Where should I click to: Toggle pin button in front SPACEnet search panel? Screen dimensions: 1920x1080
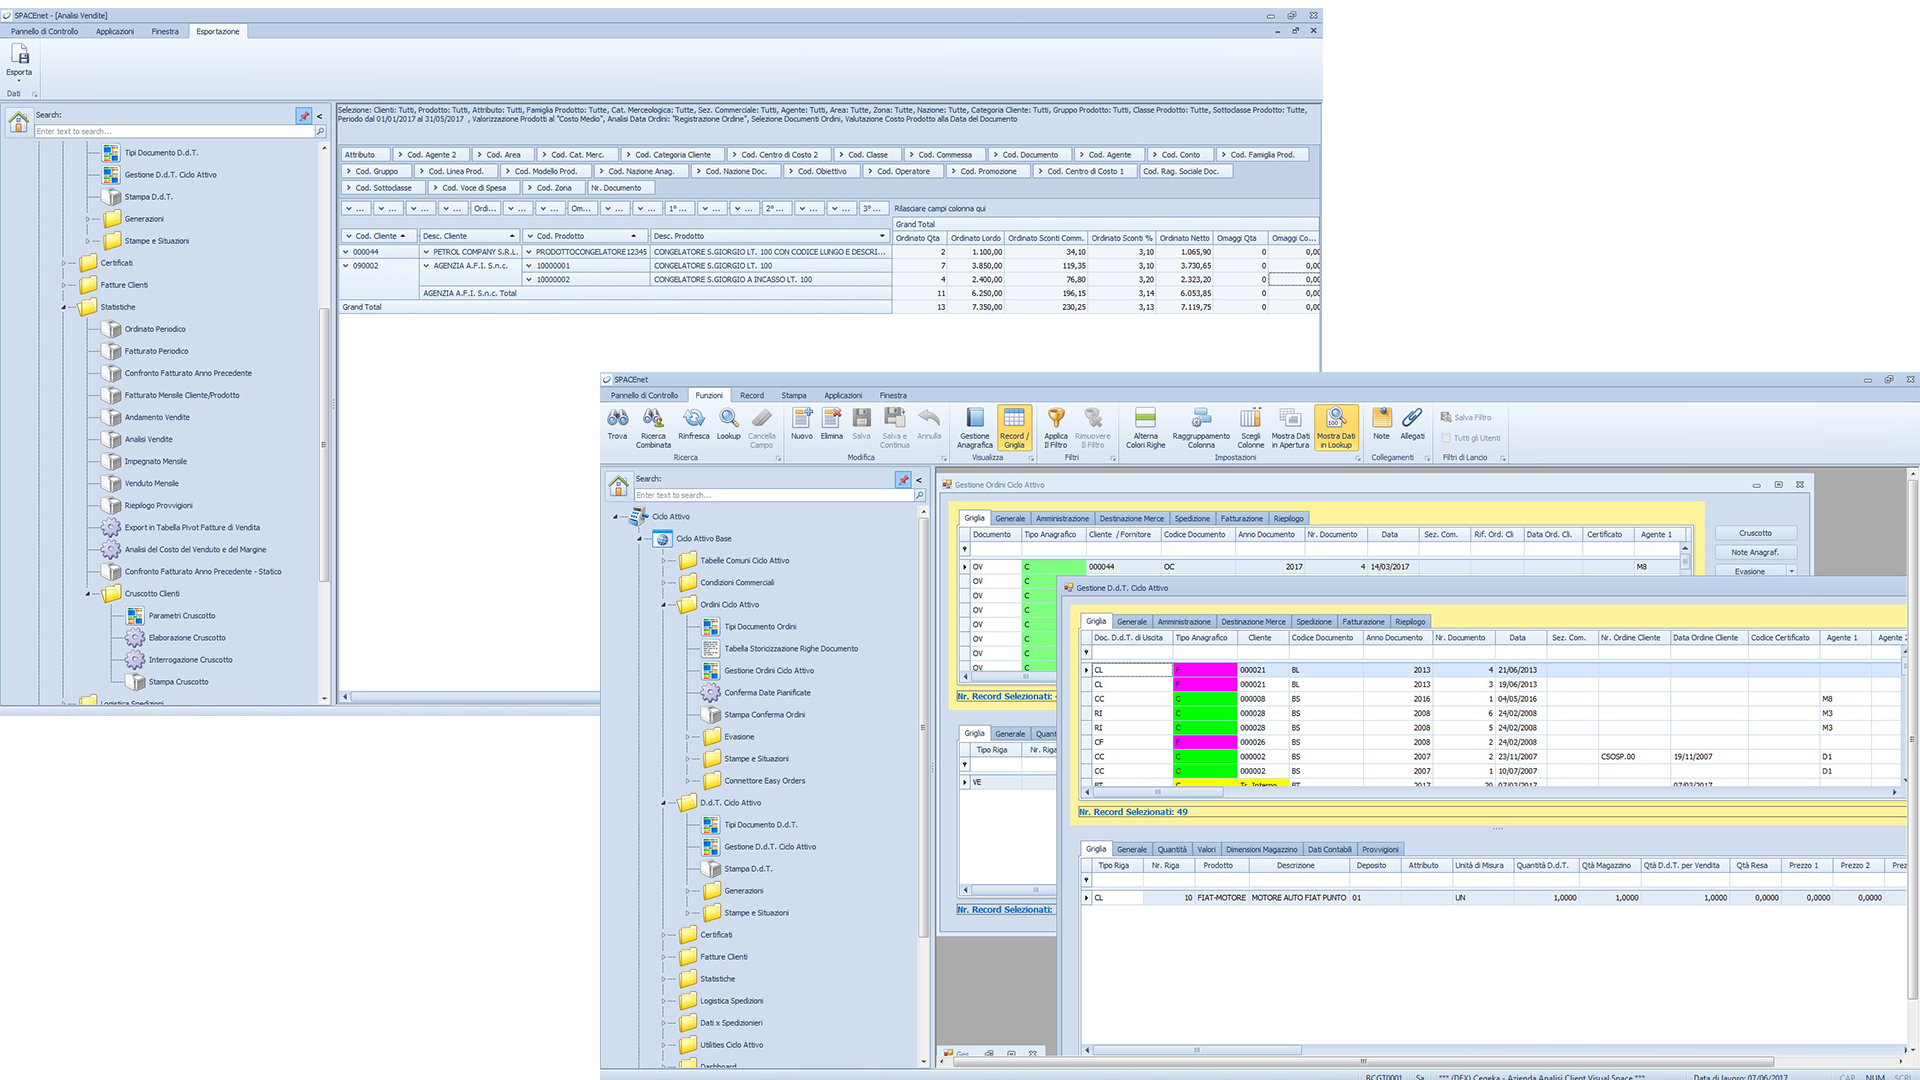903,480
